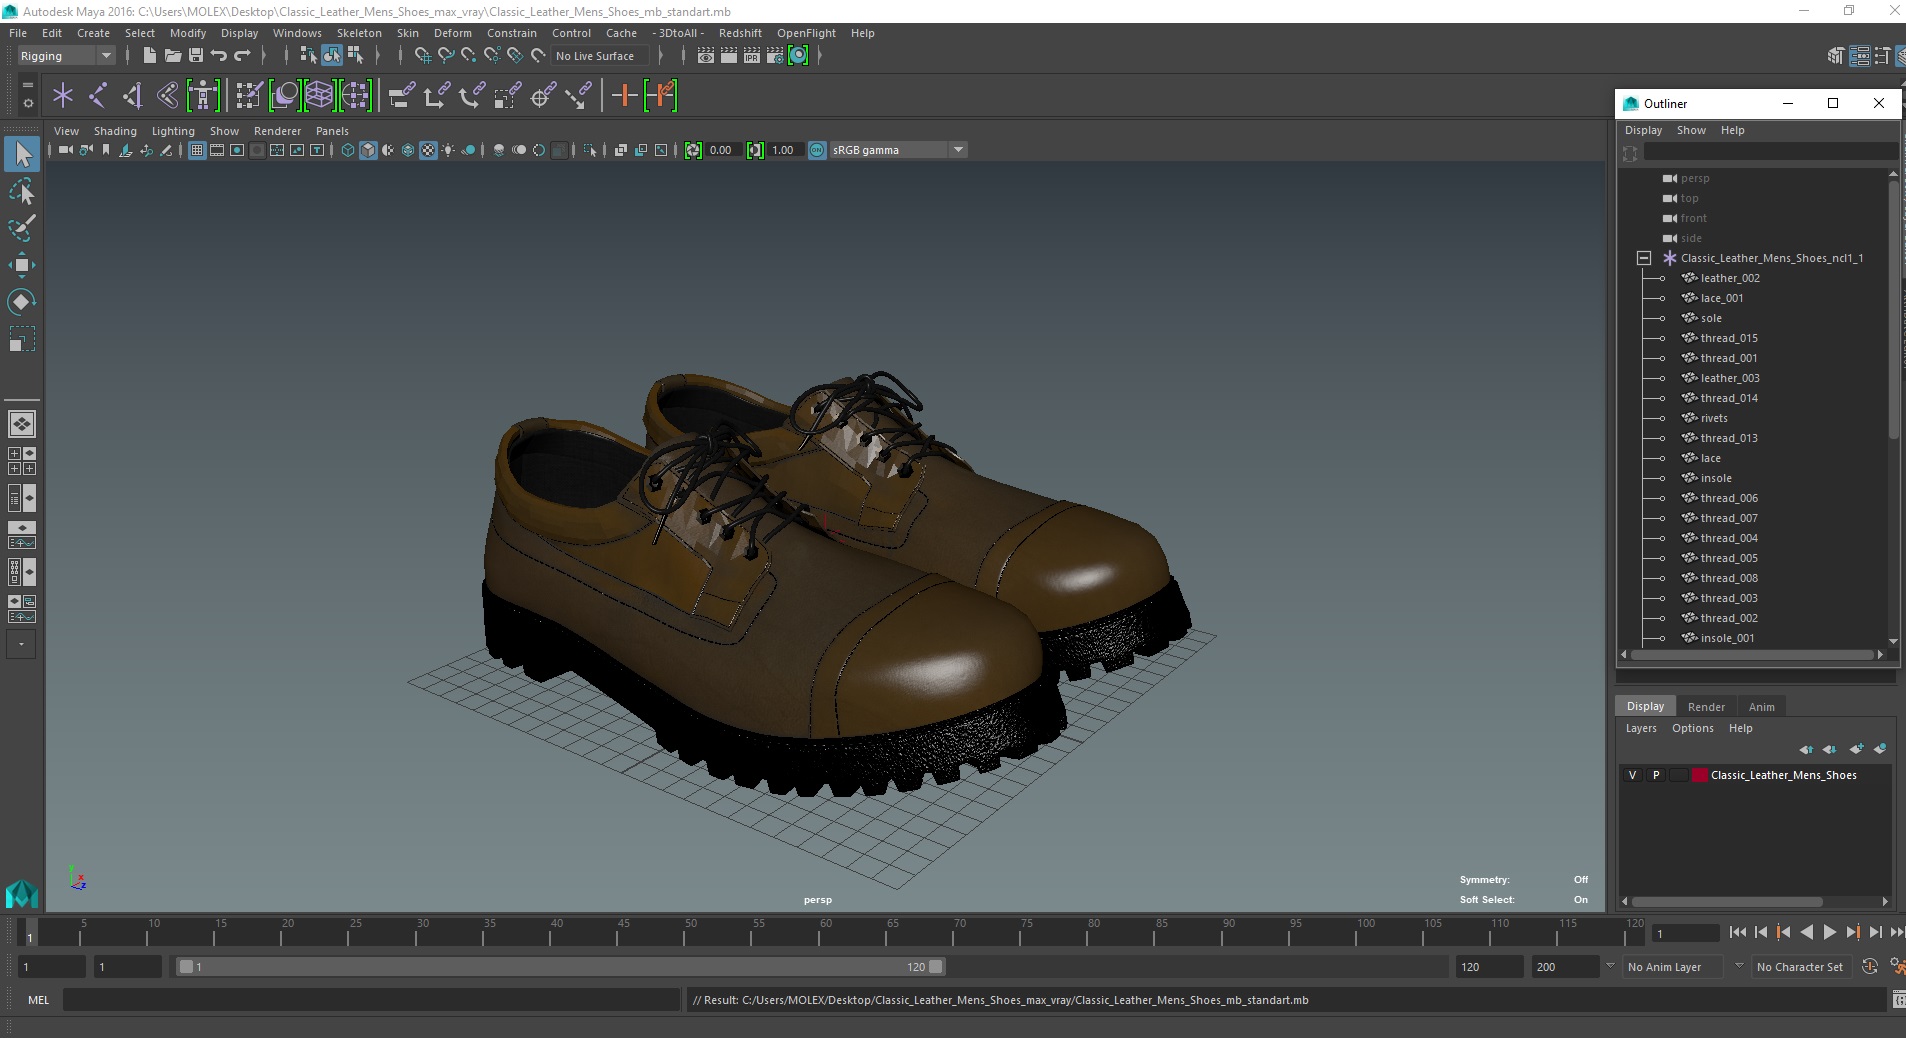This screenshot has height=1038, width=1906.
Task: Select the Rotate tool in toolbox
Action: (x=22, y=302)
